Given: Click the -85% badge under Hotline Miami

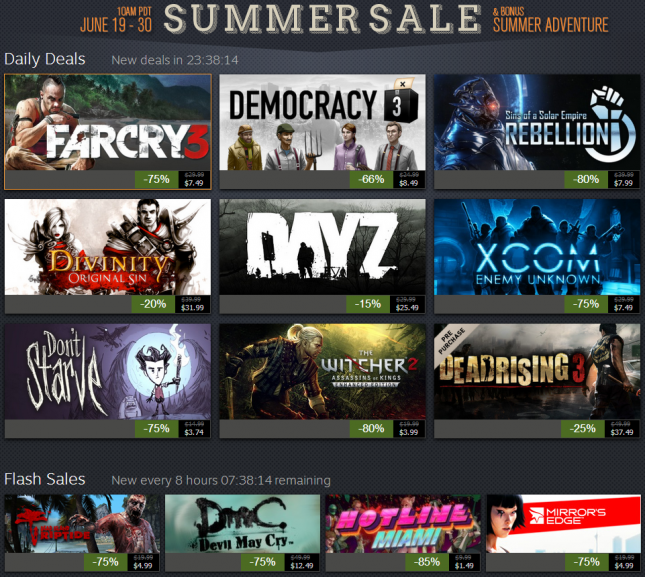Looking at the screenshot, I should coord(427,562).
